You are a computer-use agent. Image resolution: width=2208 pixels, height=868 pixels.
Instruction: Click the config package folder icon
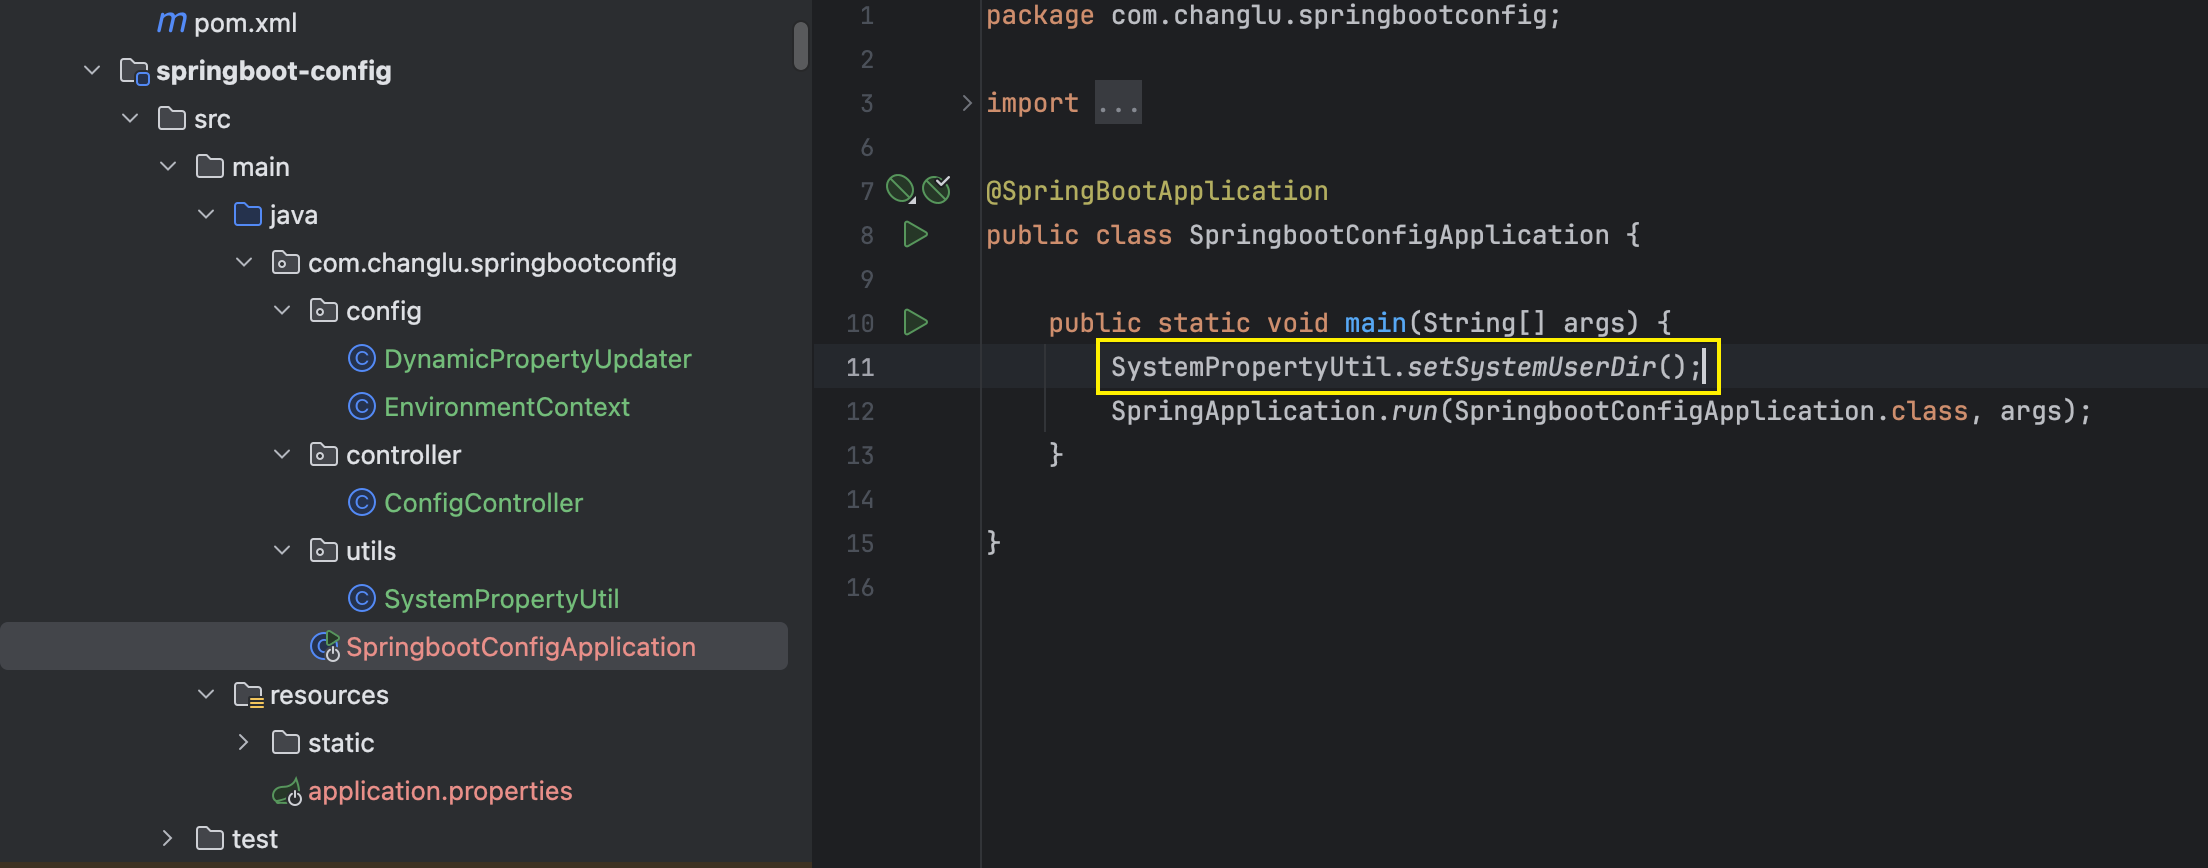point(324,310)
